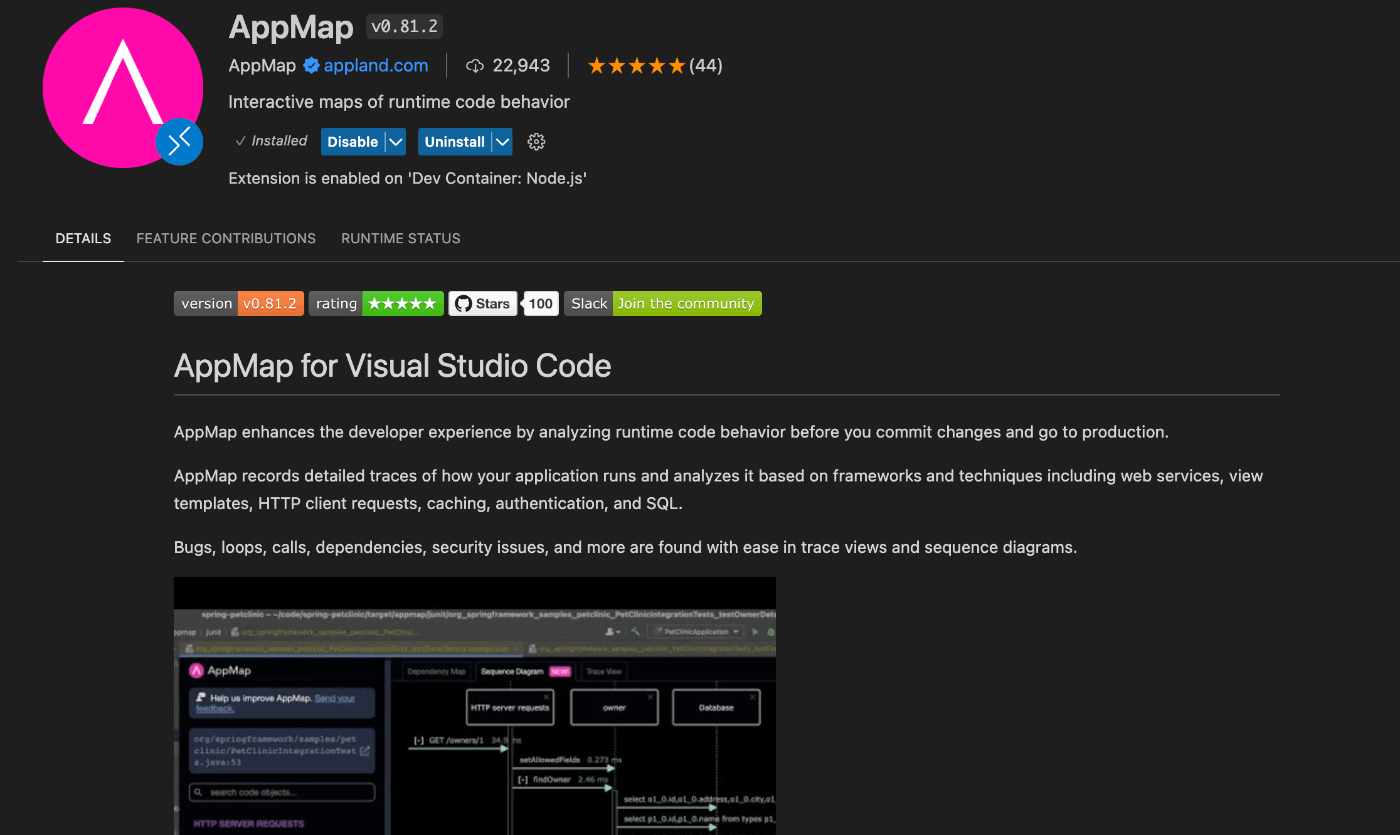Click the GitHub Stars badge

coord(483,303)
